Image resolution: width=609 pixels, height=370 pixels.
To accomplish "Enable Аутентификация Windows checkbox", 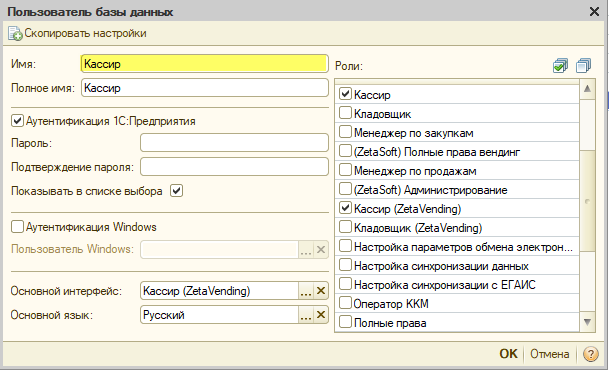I will point(17,226).
